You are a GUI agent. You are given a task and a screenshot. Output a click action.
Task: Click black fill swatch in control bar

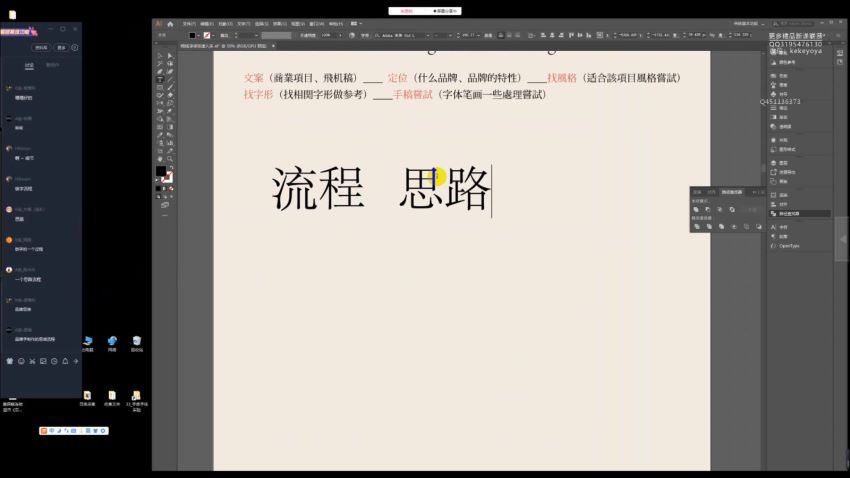[x=192, y=35]
